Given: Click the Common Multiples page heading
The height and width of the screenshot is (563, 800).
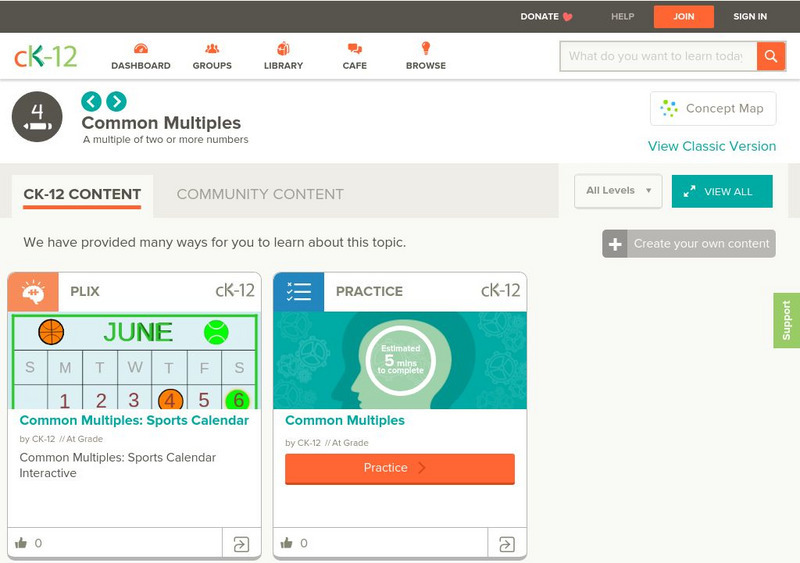Looking at the screenshot, I should (x=161, y=123).
